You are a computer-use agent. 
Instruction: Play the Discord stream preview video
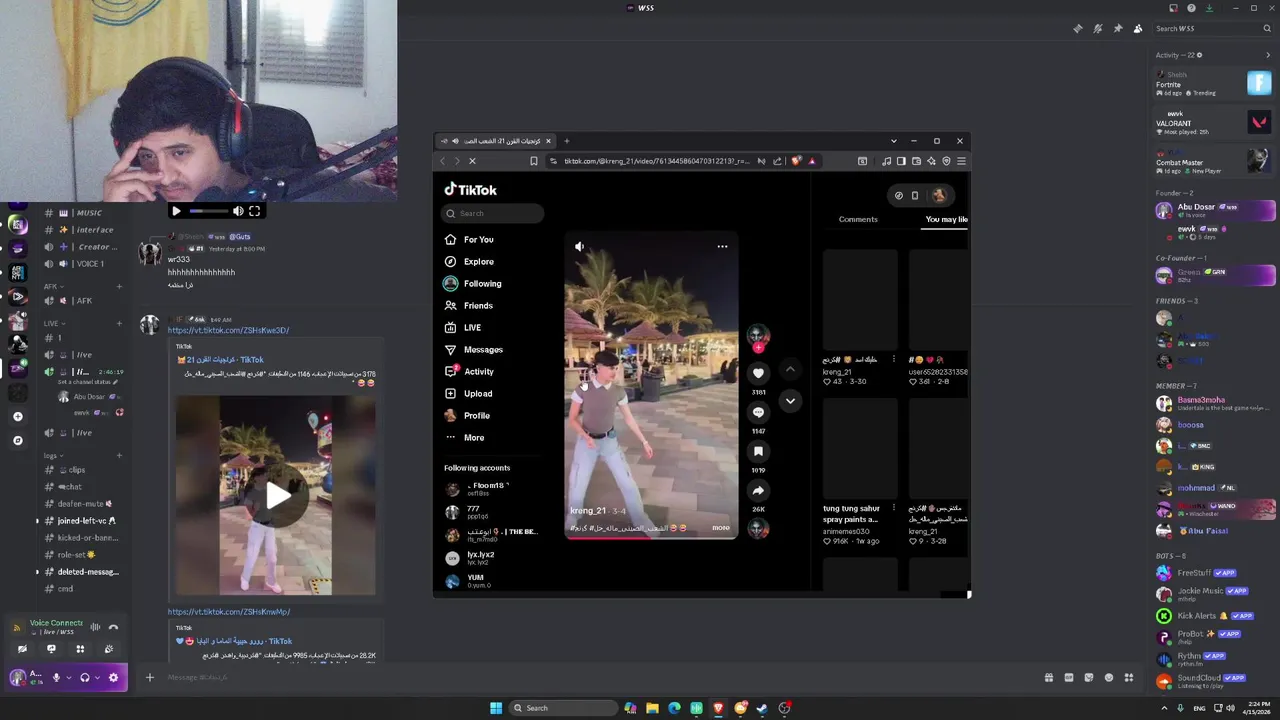coord(176,211)
